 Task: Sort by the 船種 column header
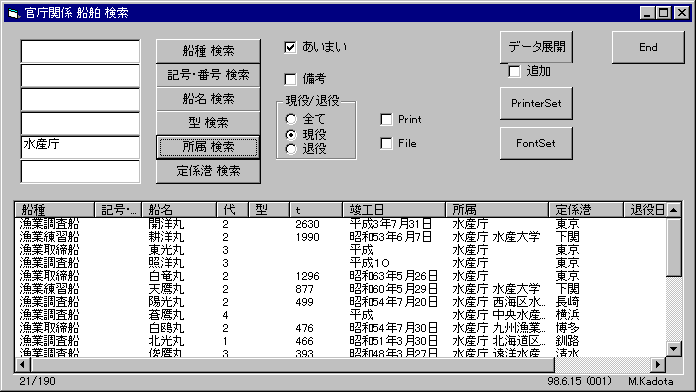[55, 210]
